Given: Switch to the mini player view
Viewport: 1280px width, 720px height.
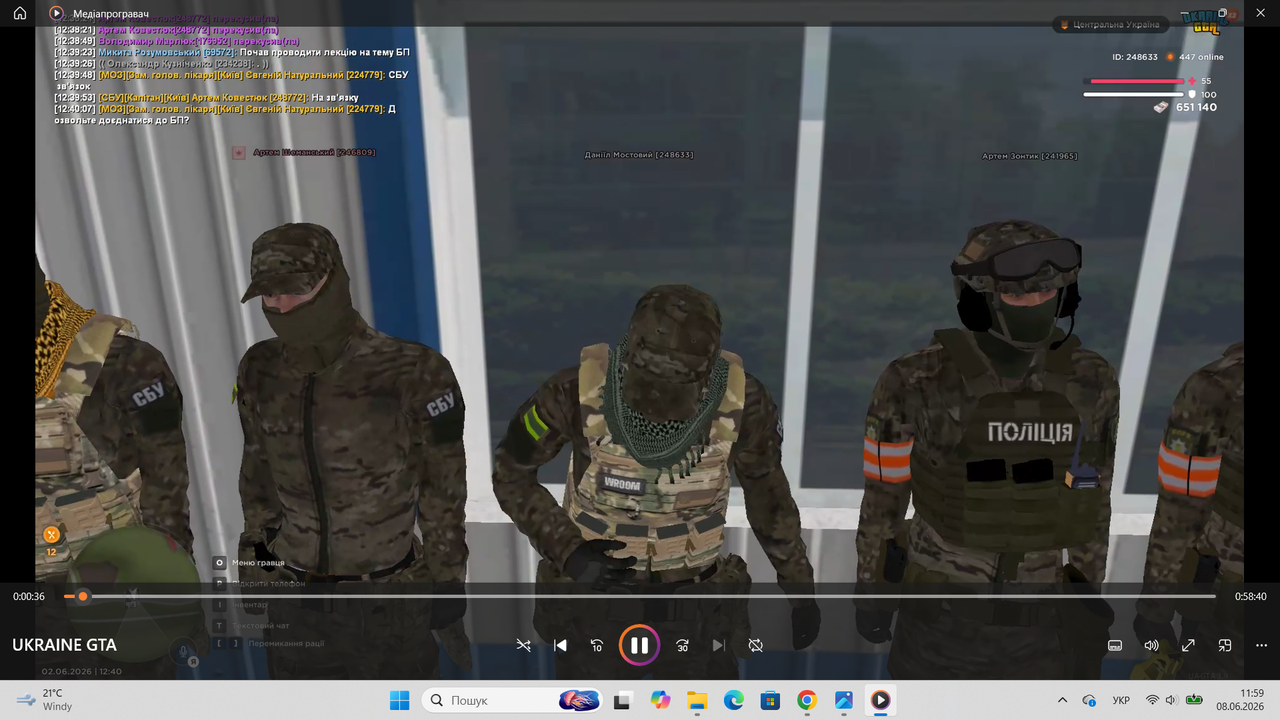Looking at the screenshot, I should point(1225,645).
